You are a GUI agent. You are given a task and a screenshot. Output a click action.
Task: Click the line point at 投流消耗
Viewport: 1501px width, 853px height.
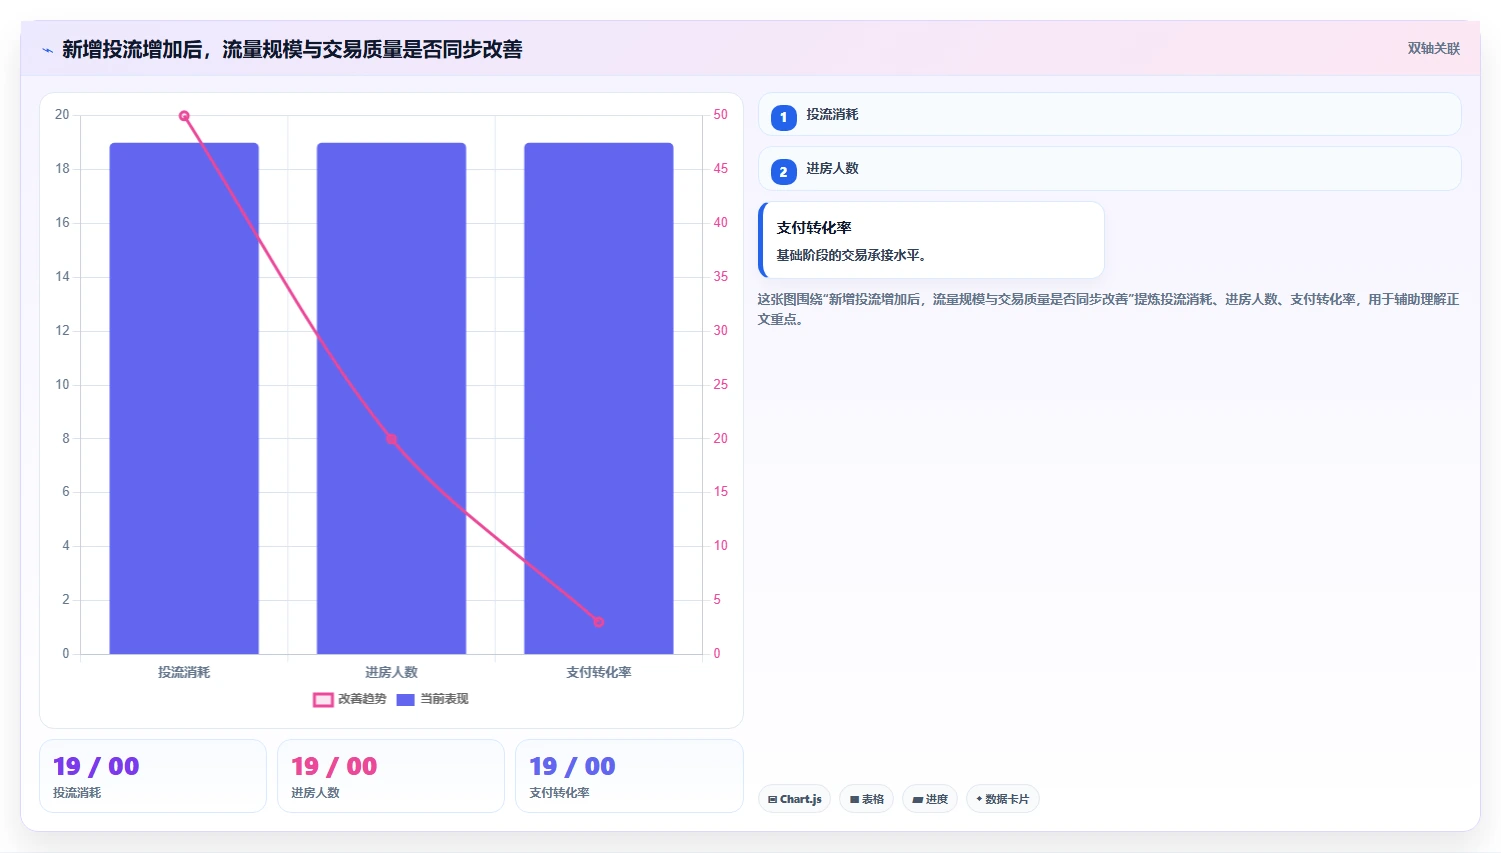184,116
